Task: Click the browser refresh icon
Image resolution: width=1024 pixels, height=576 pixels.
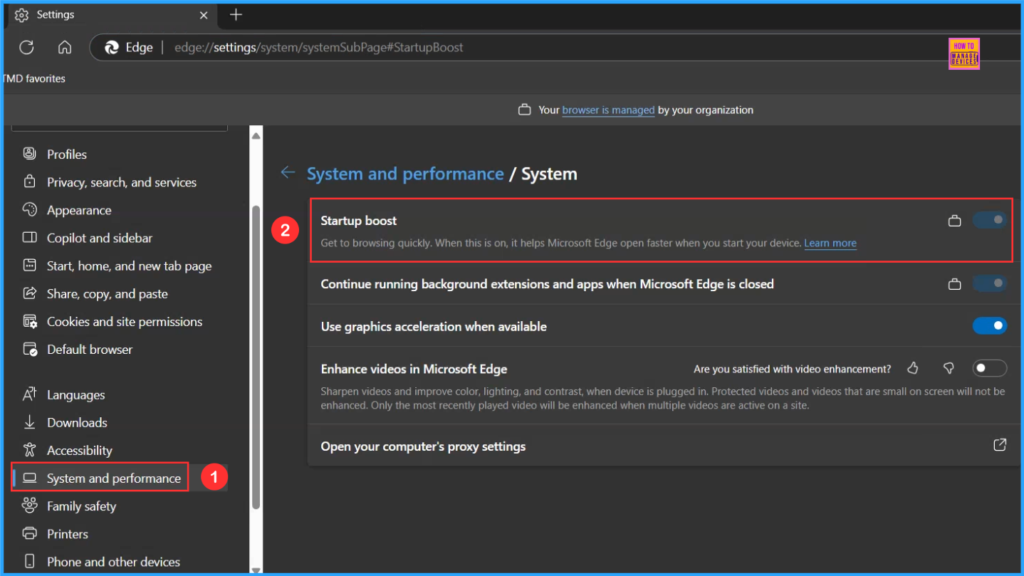Action: [x=26, y=47]
